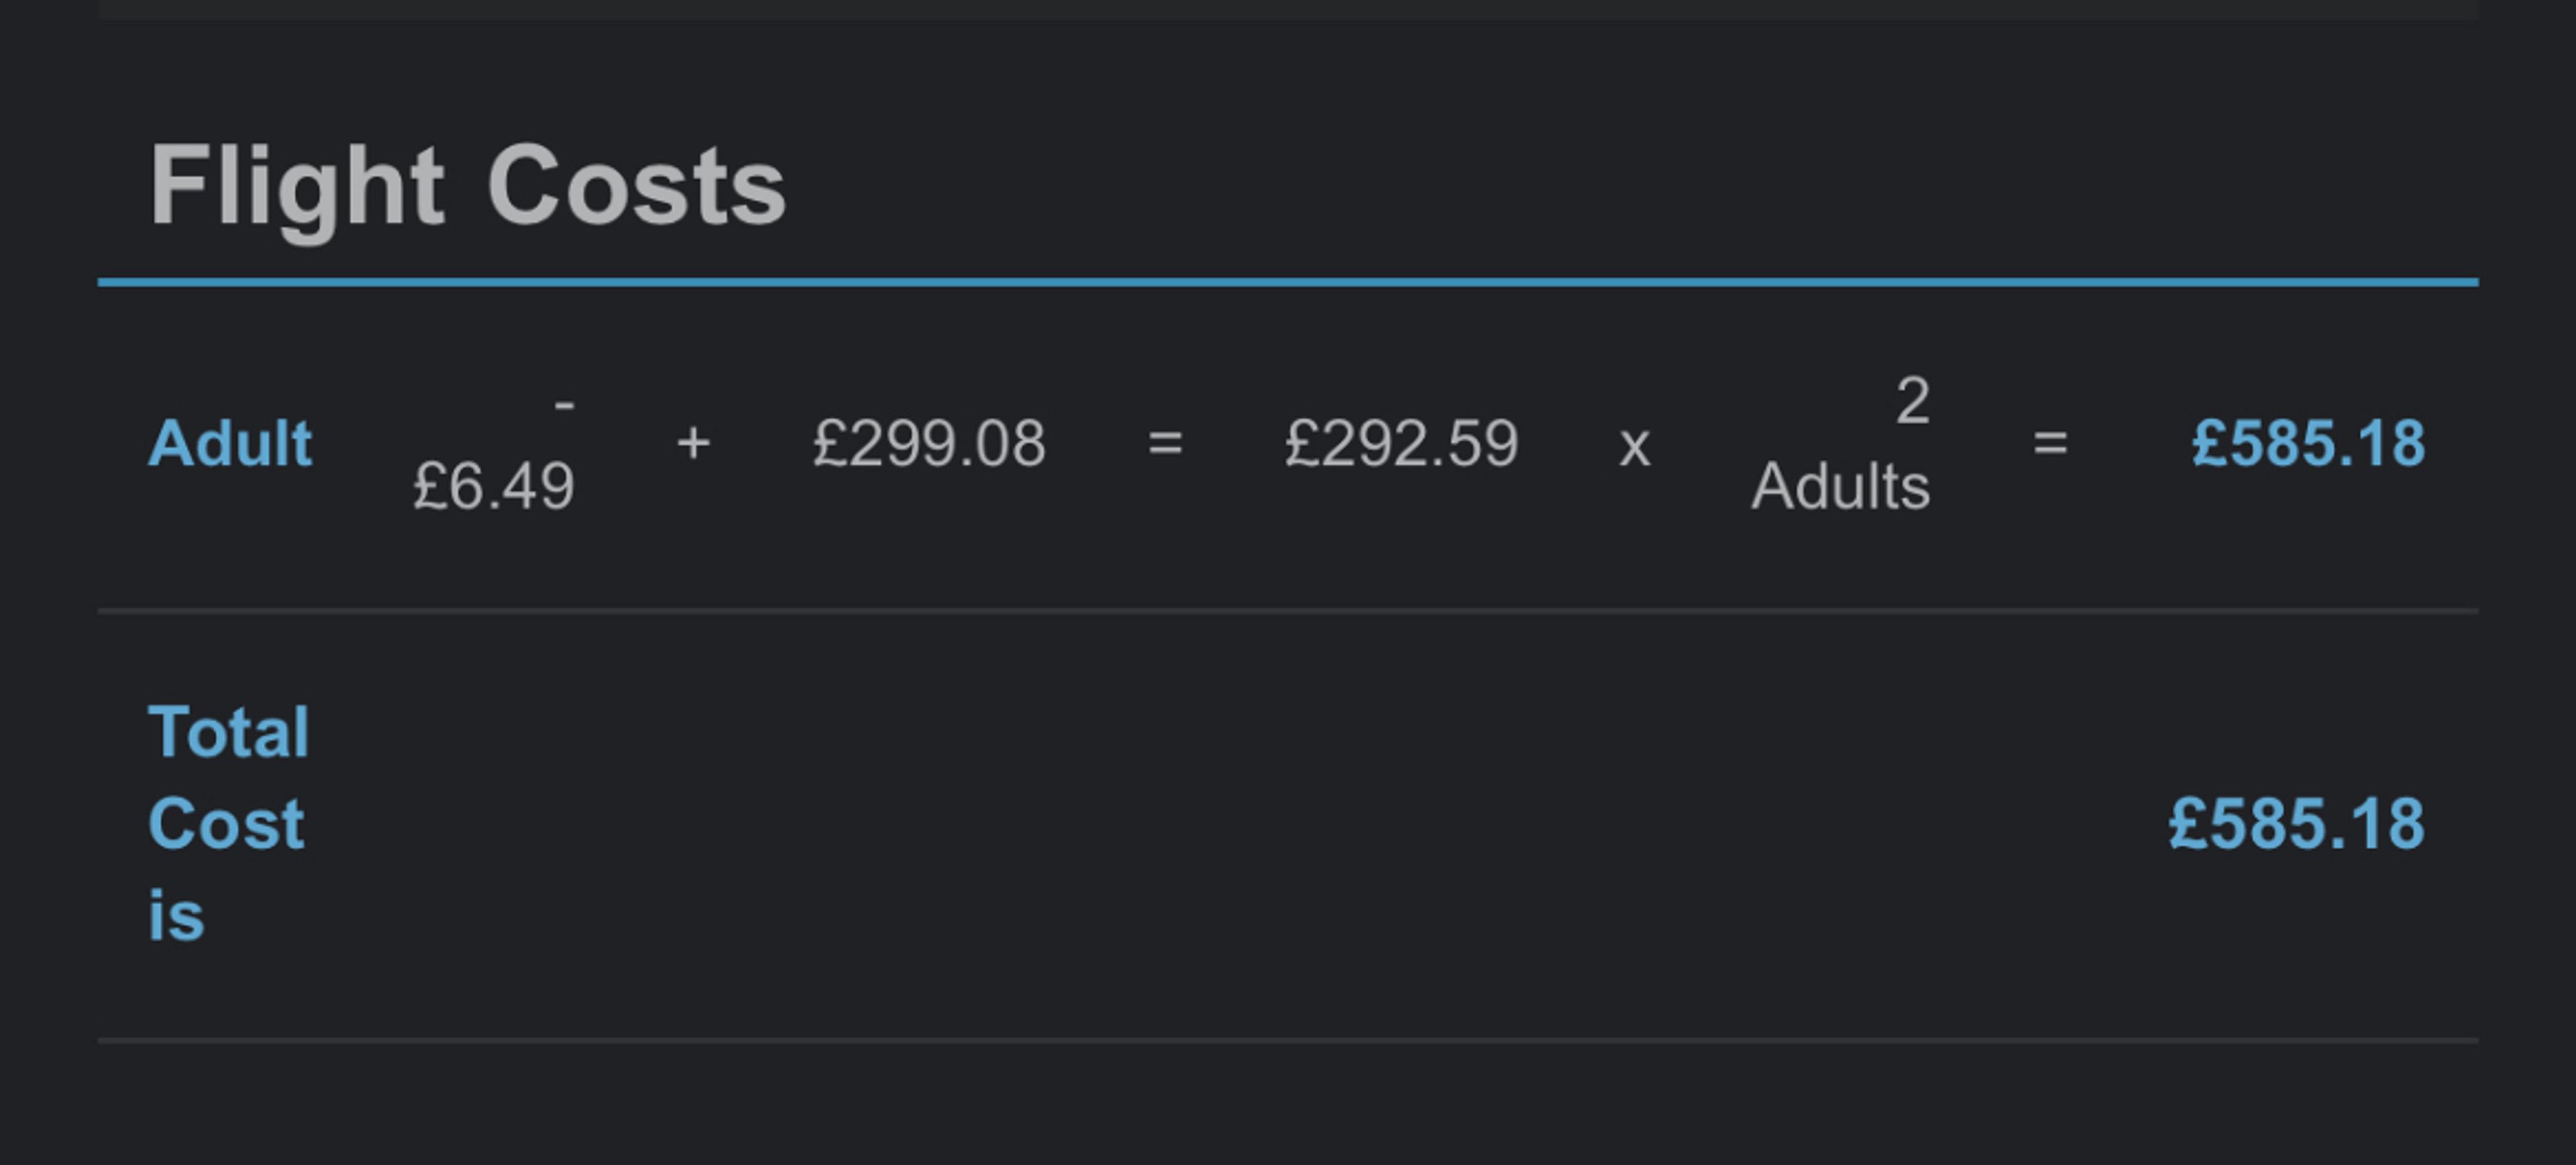The height and width of the screenshot is (1165, 2576).
Task: Click the x multiplication symbol
Action: [x=1634, y=445]
